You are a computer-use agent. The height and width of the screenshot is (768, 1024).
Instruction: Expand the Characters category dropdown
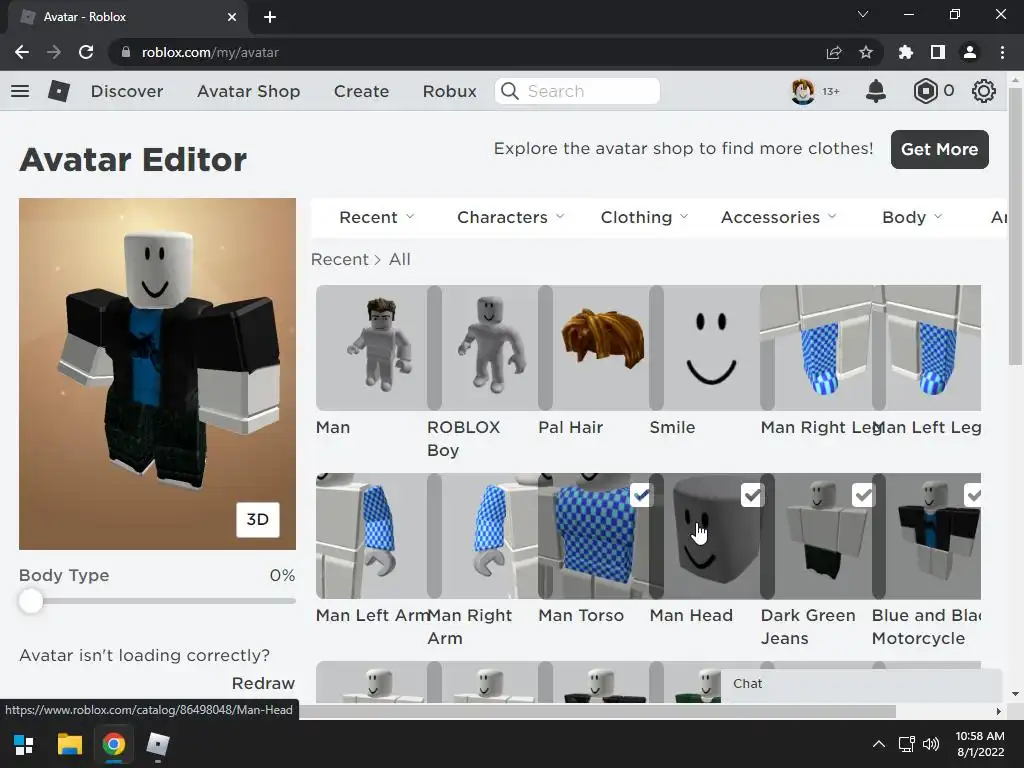point(511,217)
